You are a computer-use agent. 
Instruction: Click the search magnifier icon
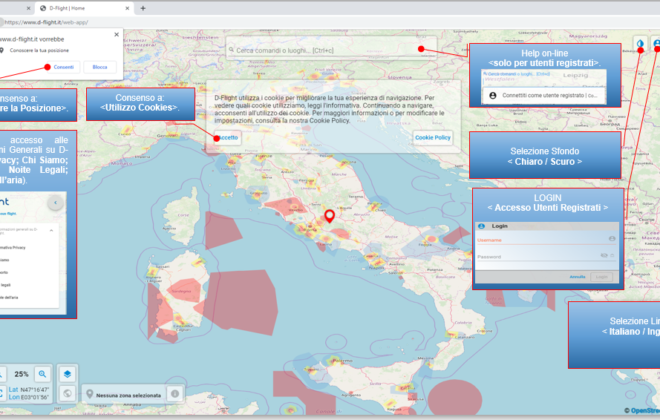[x=231, y=50]
